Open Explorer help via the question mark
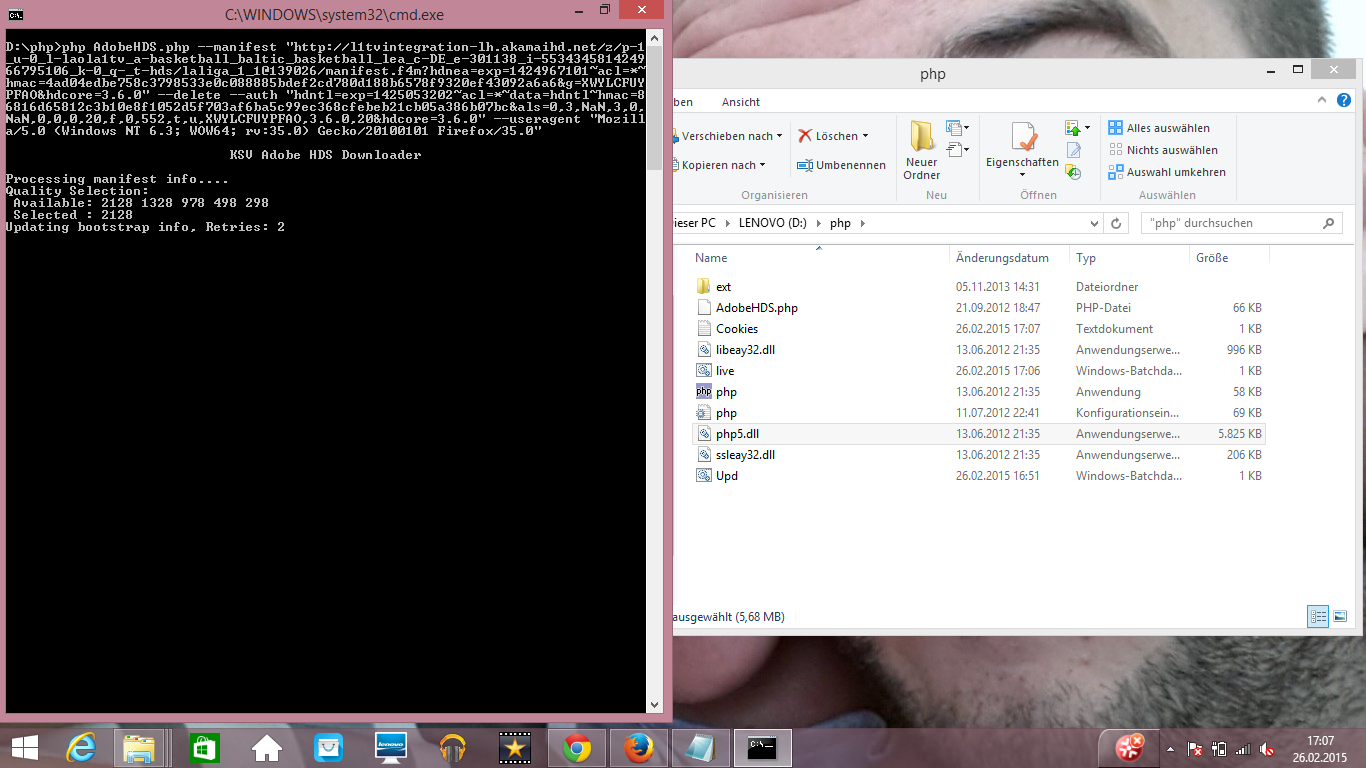This screenshot has width=1366, height=768. point(1344,101)
